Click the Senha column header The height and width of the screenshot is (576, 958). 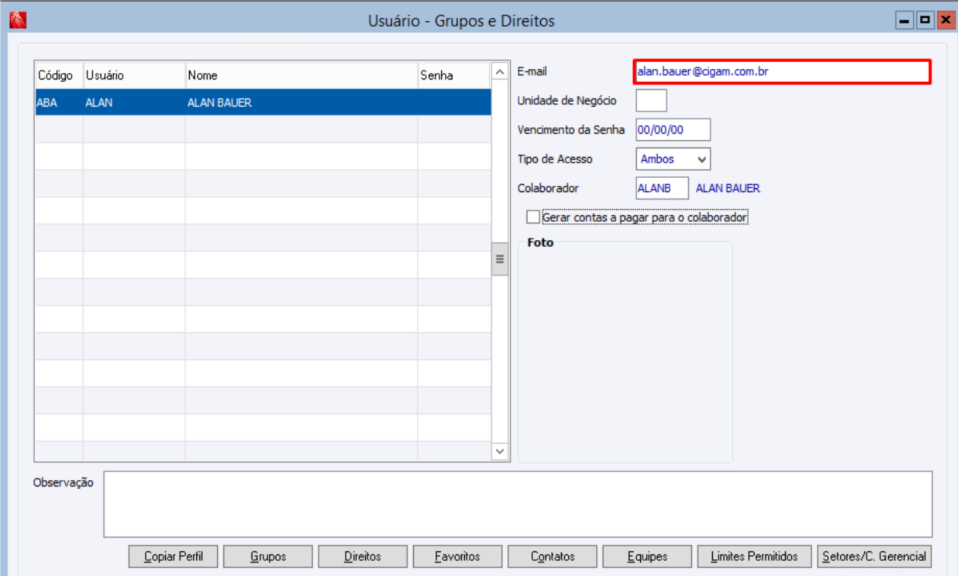455,75
